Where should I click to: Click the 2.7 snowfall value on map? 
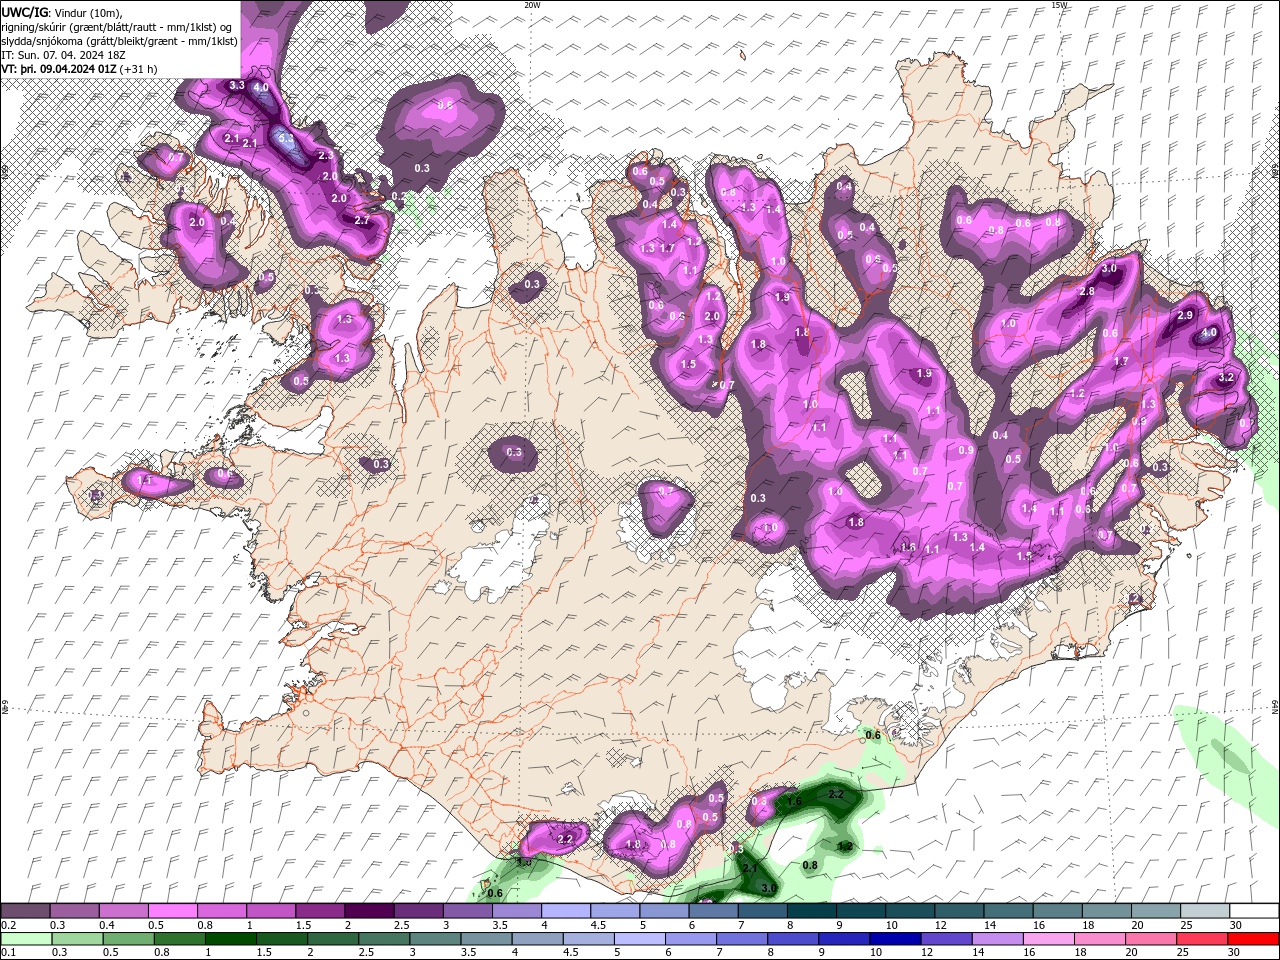pyautogui.click(x=362, y=220)
